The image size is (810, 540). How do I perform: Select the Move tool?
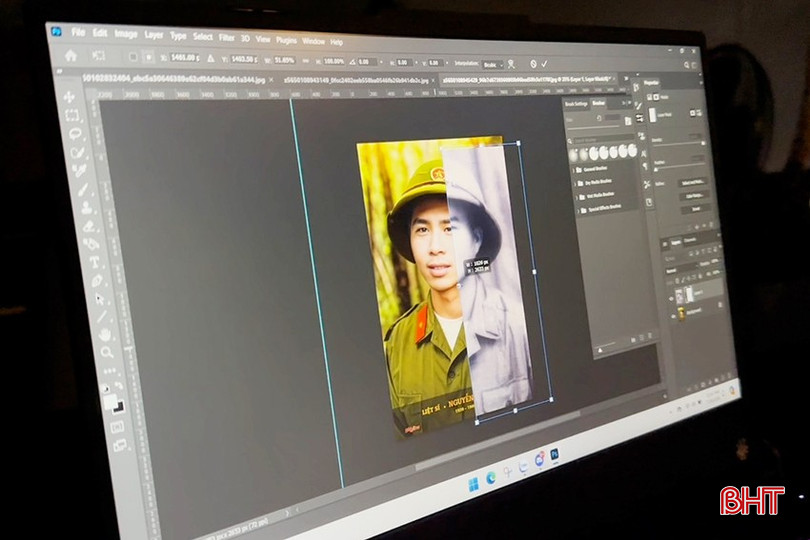pos(68,97)
